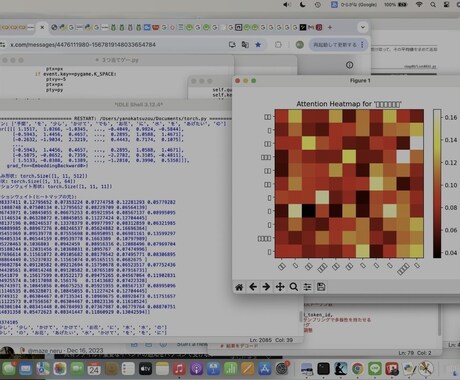Save the figure with the floppy disk icon
This screenshot has width=460, height=380.
321,287
